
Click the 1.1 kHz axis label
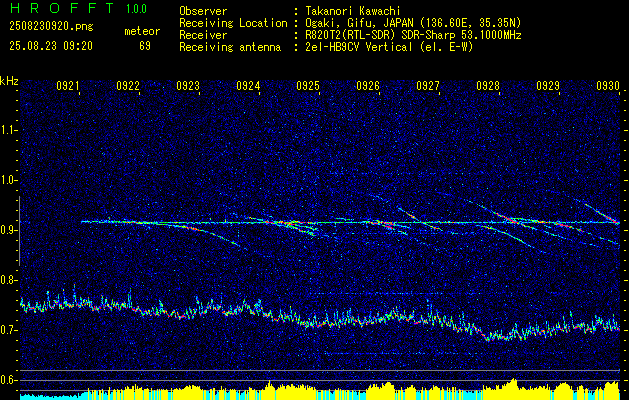[x=8, y=130]
